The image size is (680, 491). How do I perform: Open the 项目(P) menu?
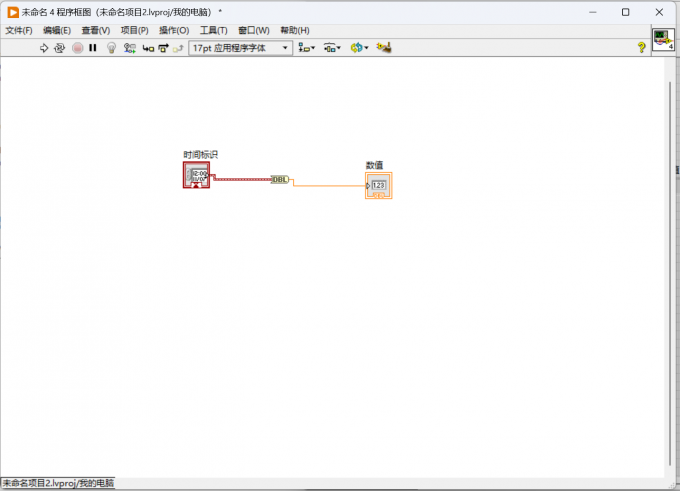pos(134,30)
